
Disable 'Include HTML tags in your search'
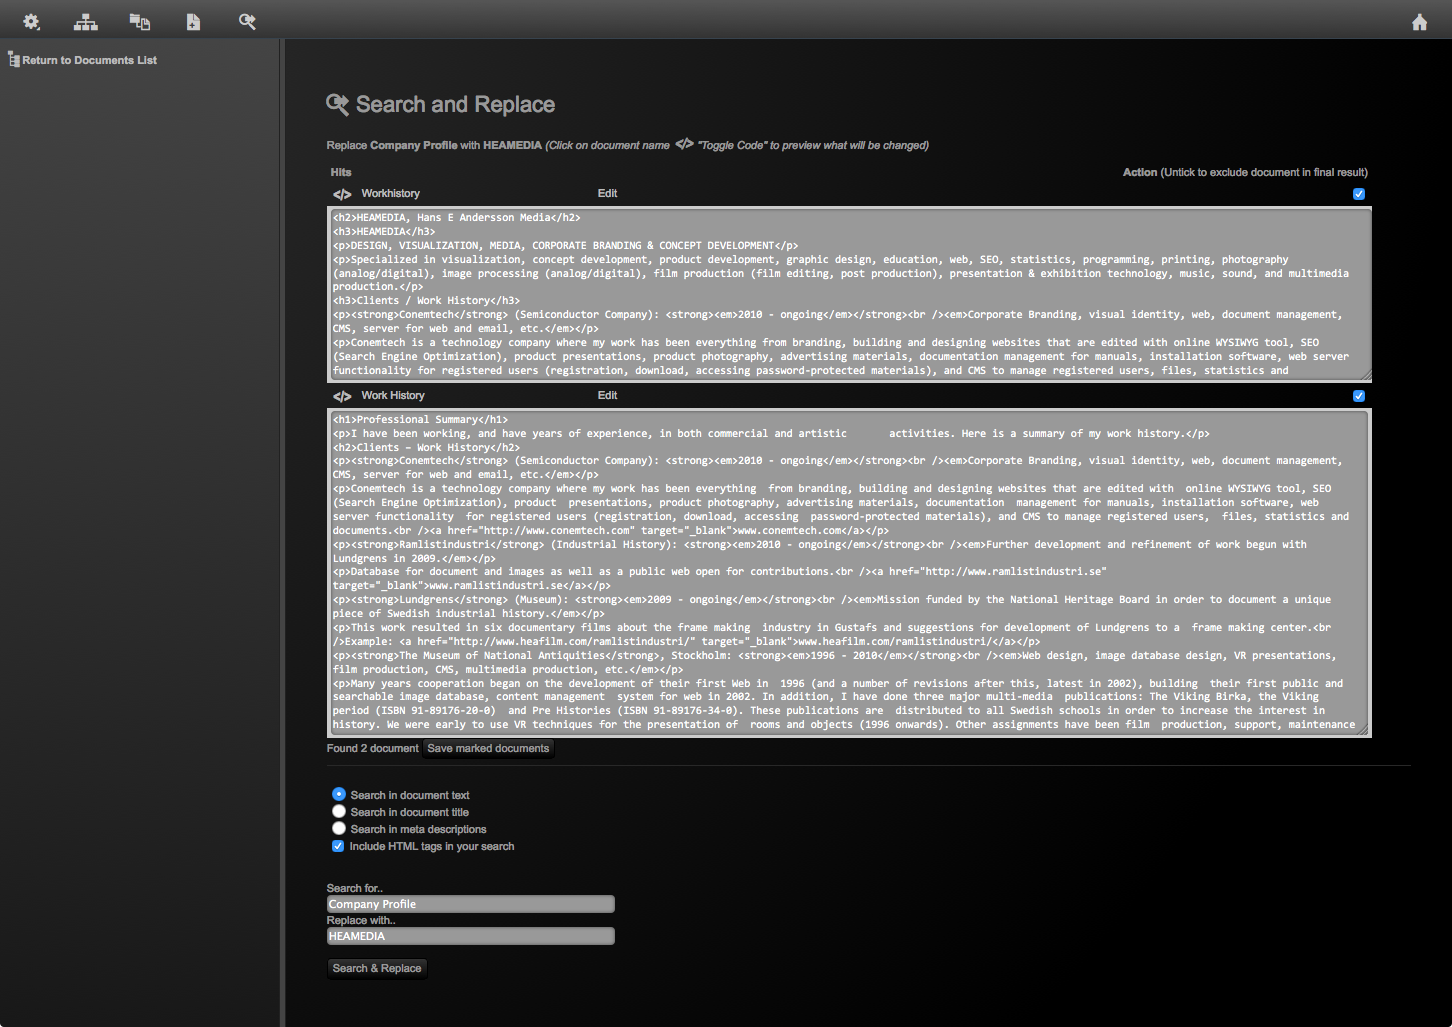pos(338,846)
